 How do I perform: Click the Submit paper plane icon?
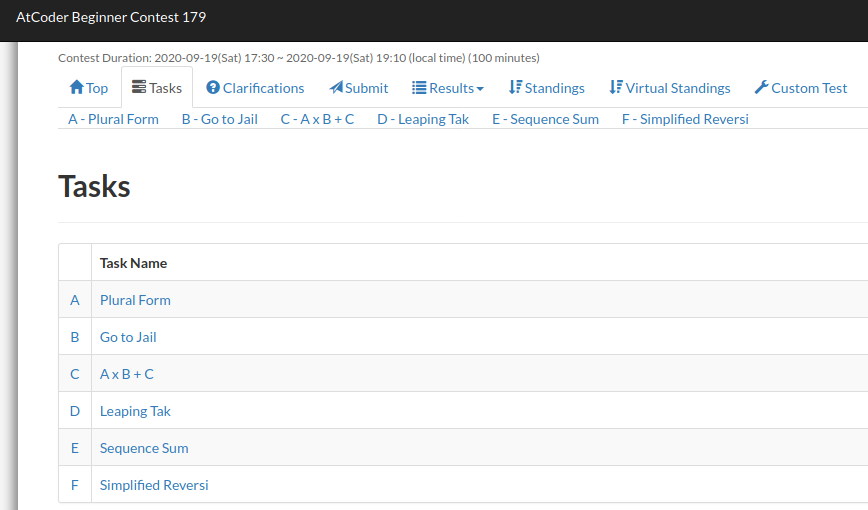[x=336, y=88]
